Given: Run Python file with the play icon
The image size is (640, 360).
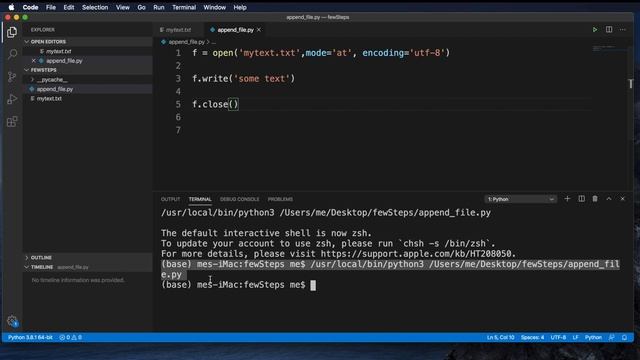Looking at the screenshot, I should pyautogui.click(x=595, y=29).
